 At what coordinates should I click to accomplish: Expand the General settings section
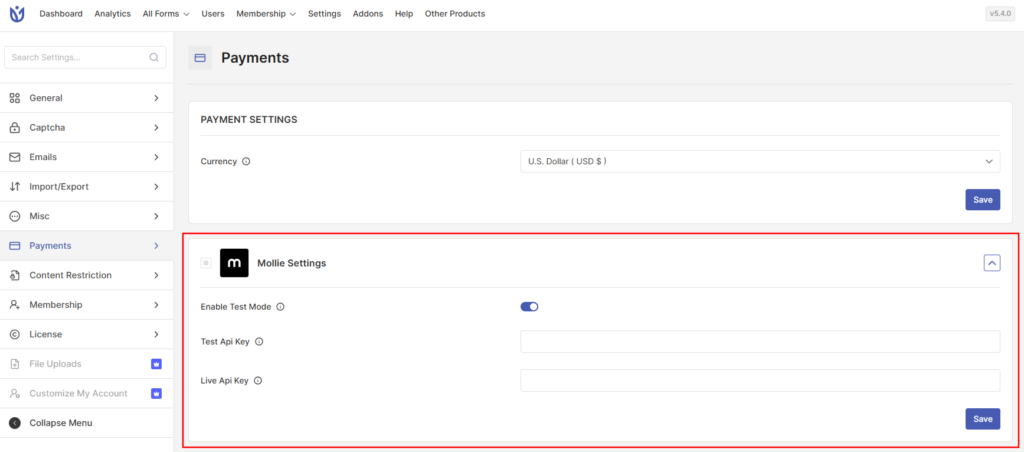click(85, 98)
